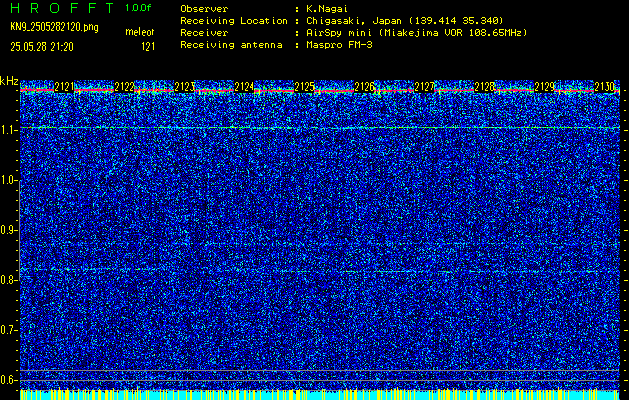The height and width of the screenshot is (400, 629).
Task: Click the 0.7 frequency axis label
Action: coord(9,330)
